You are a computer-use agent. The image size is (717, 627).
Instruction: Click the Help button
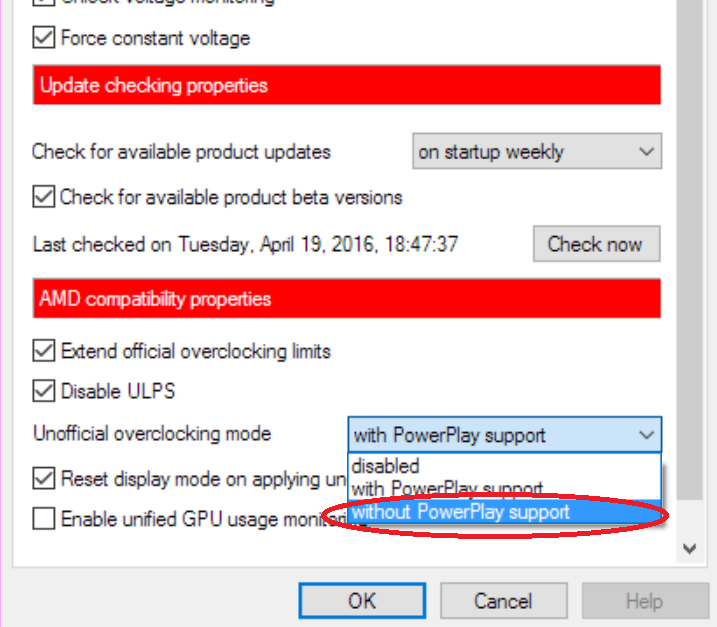coord(643,601)
